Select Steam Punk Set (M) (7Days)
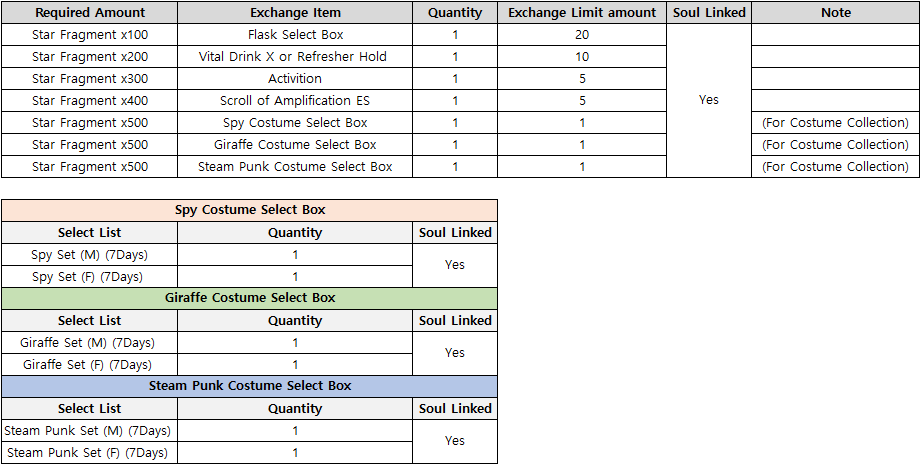 (x=89, y=431)
